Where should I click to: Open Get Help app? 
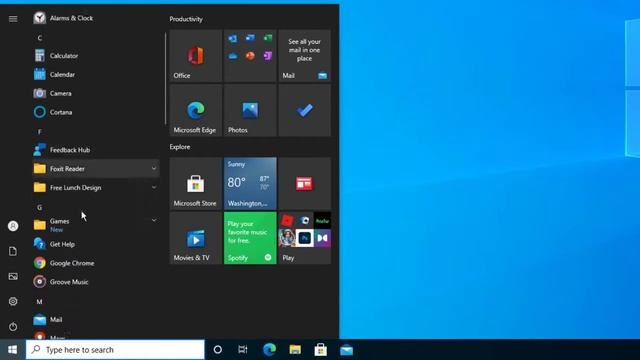[96, 244]
